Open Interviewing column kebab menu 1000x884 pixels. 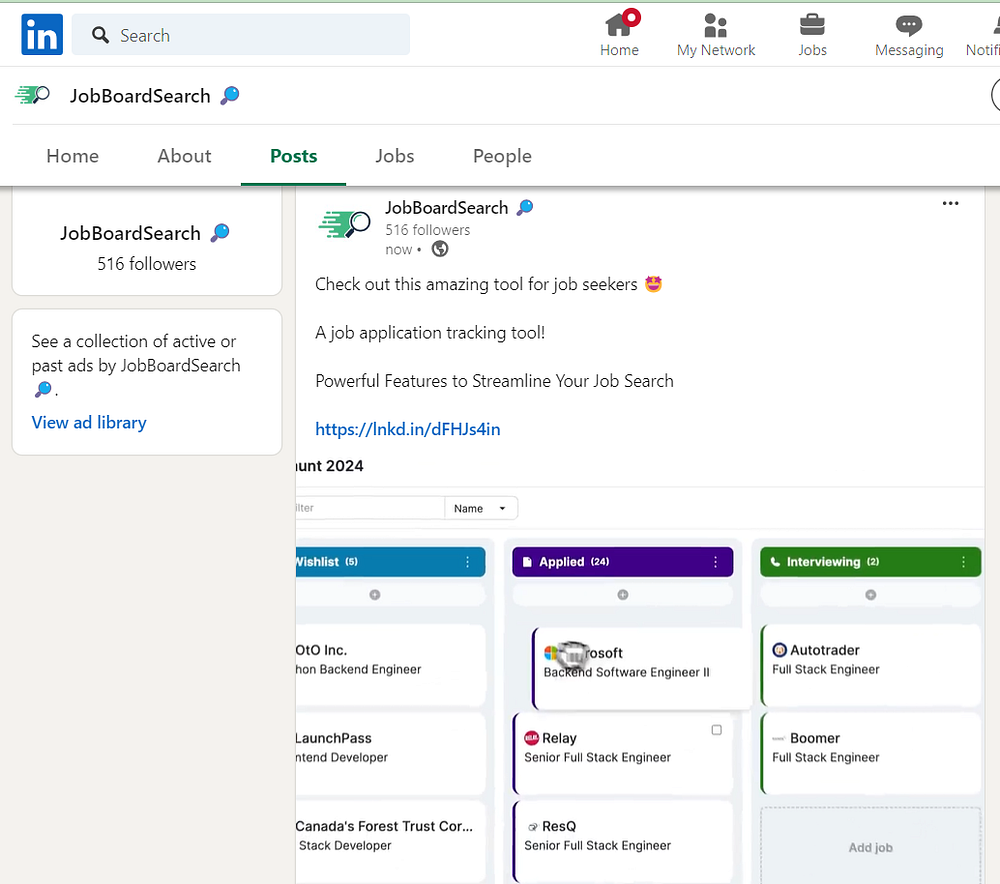coord(963,562)
